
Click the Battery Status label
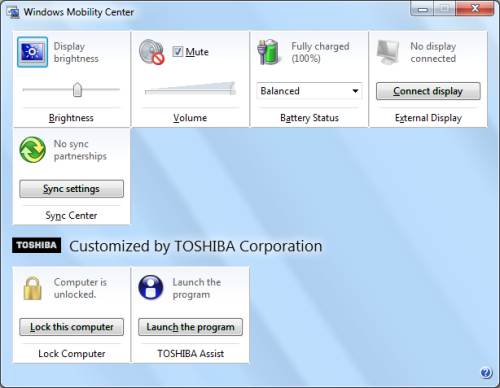pos(309,118)
